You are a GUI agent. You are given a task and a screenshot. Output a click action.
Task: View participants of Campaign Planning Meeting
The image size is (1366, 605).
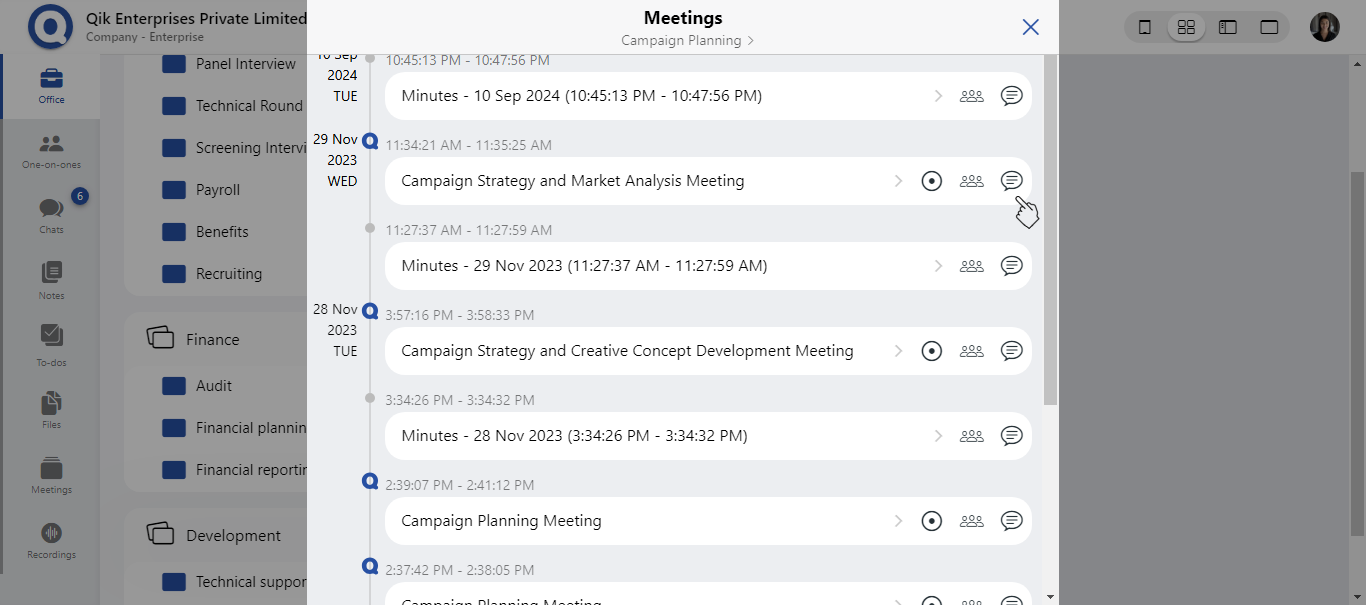971,520
